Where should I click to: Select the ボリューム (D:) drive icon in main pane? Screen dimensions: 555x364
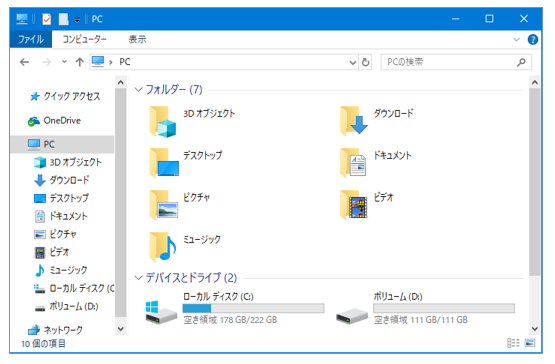[x=352, y=315]
